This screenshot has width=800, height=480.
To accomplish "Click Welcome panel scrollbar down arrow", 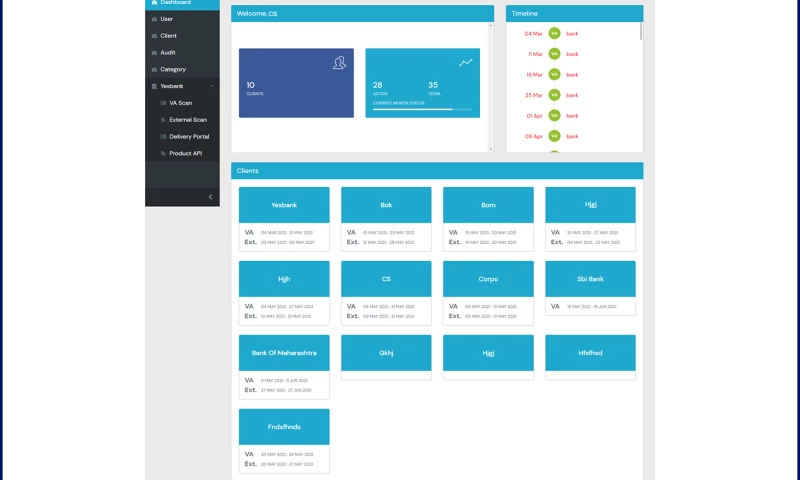I will pos(491,149).
